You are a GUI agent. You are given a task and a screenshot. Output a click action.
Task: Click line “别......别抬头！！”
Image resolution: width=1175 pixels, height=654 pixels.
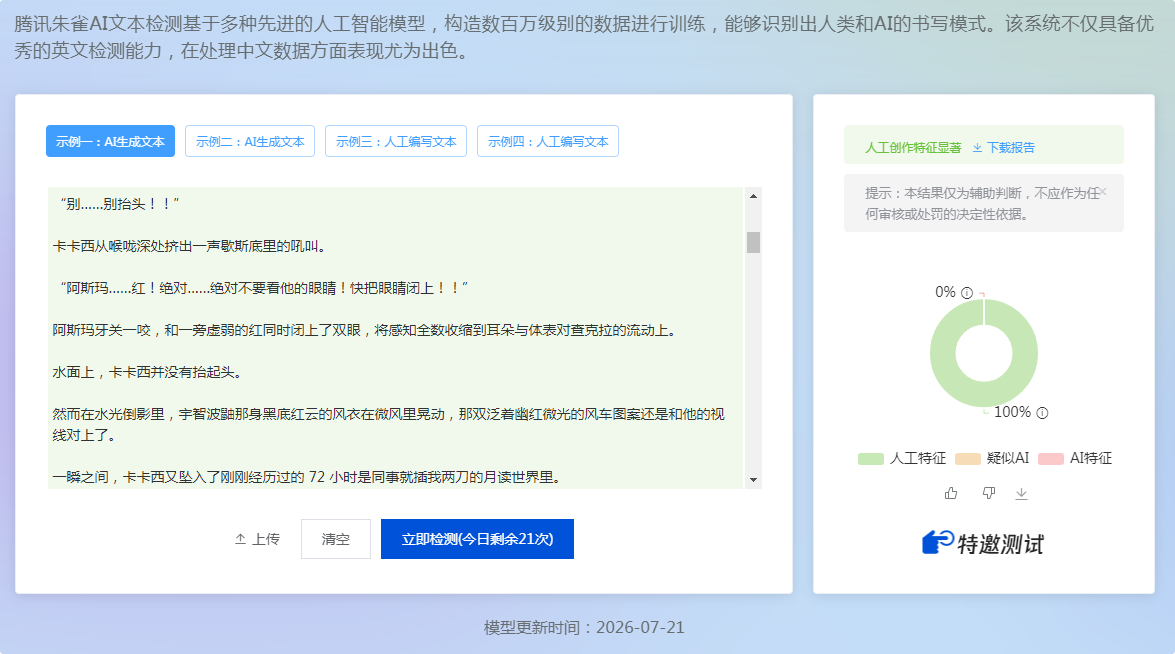[x=119, y=204]
